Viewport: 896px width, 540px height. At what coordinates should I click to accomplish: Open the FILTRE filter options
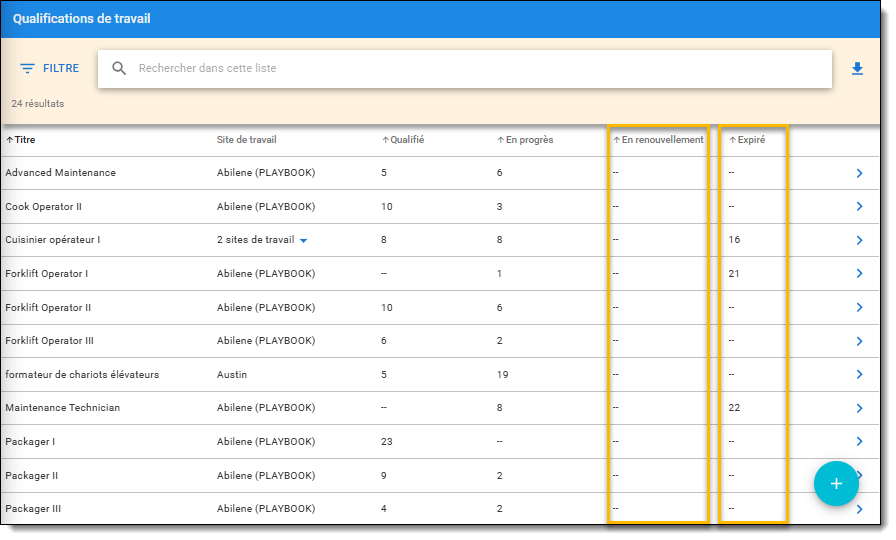coord(49,69)
